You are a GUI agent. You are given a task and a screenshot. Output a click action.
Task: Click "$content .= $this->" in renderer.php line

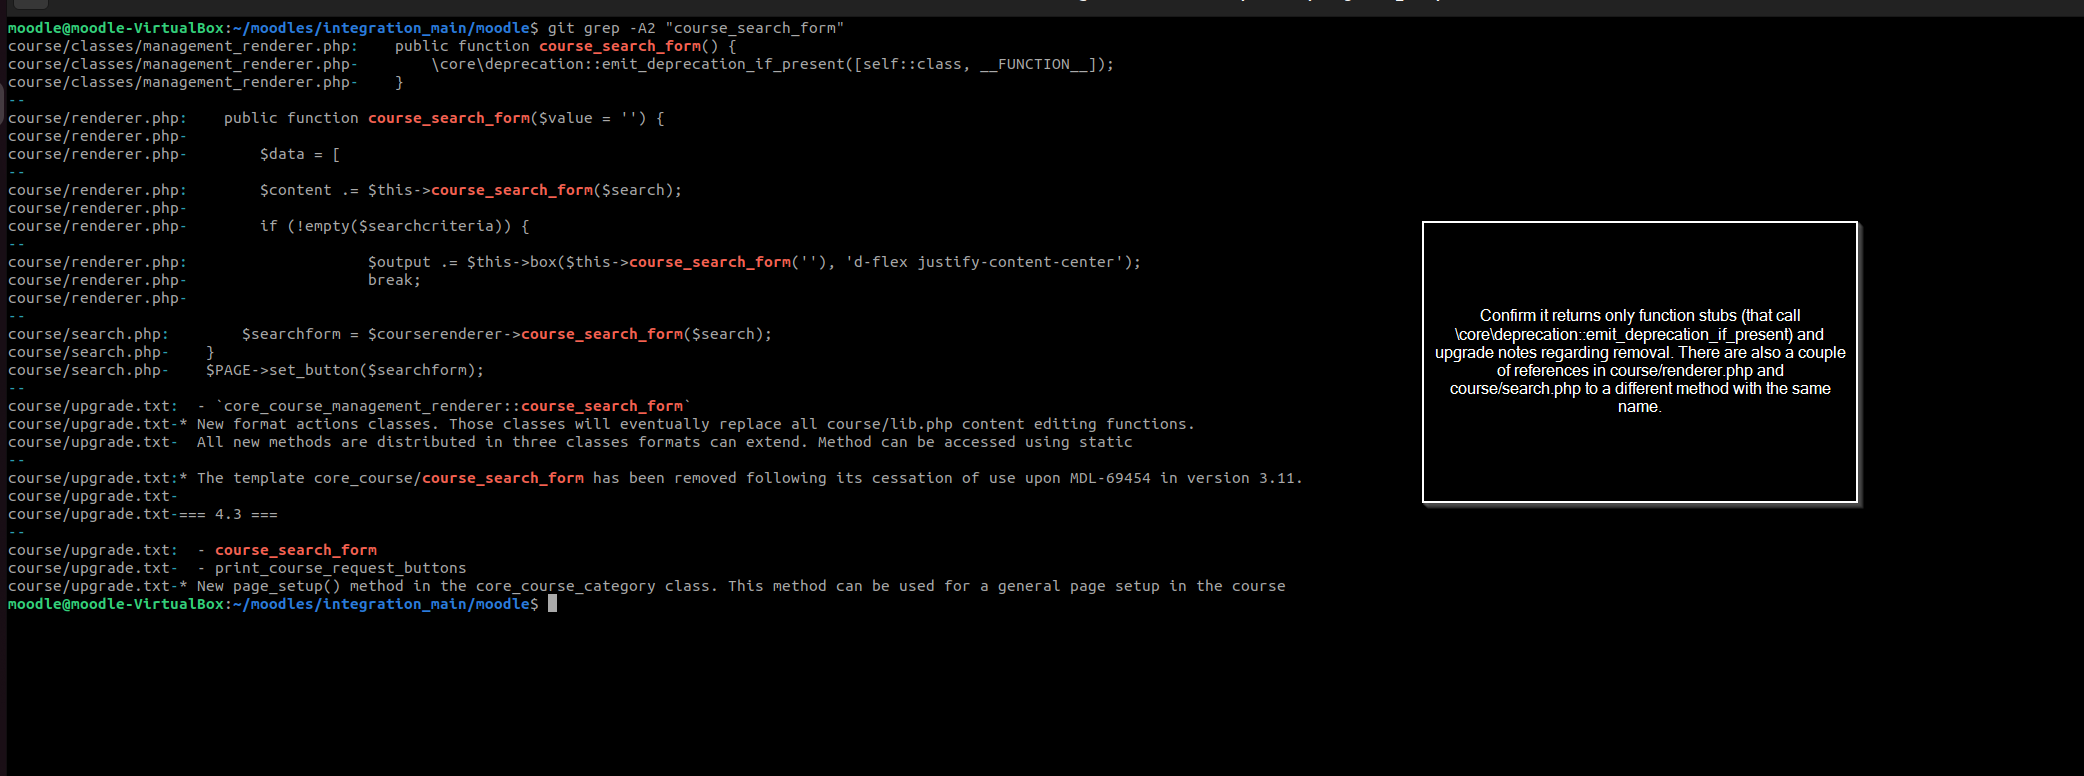(x=345, y=190)
